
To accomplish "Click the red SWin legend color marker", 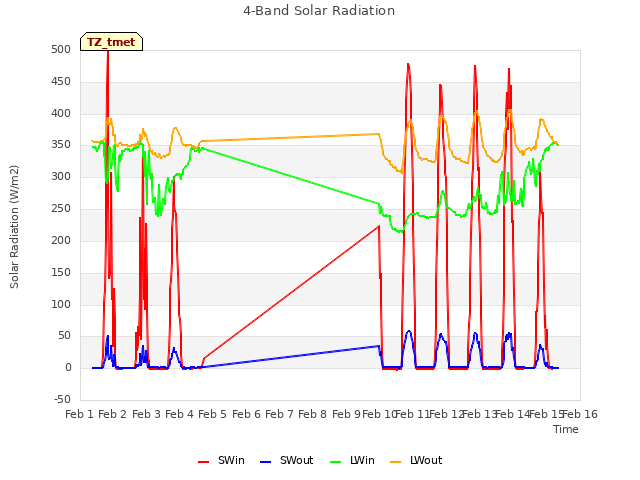I will (203, 462).
